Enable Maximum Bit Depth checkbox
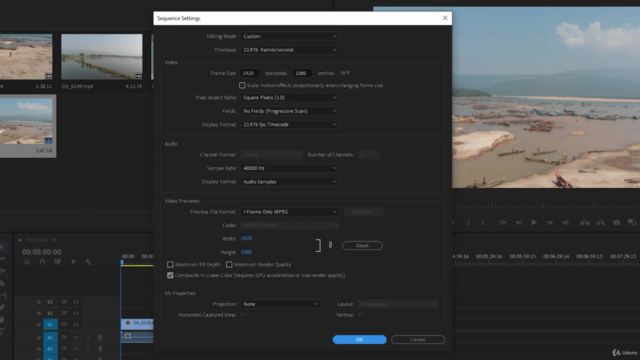The width and height of the screenshot is (640, 360). [x=170, y=264]
